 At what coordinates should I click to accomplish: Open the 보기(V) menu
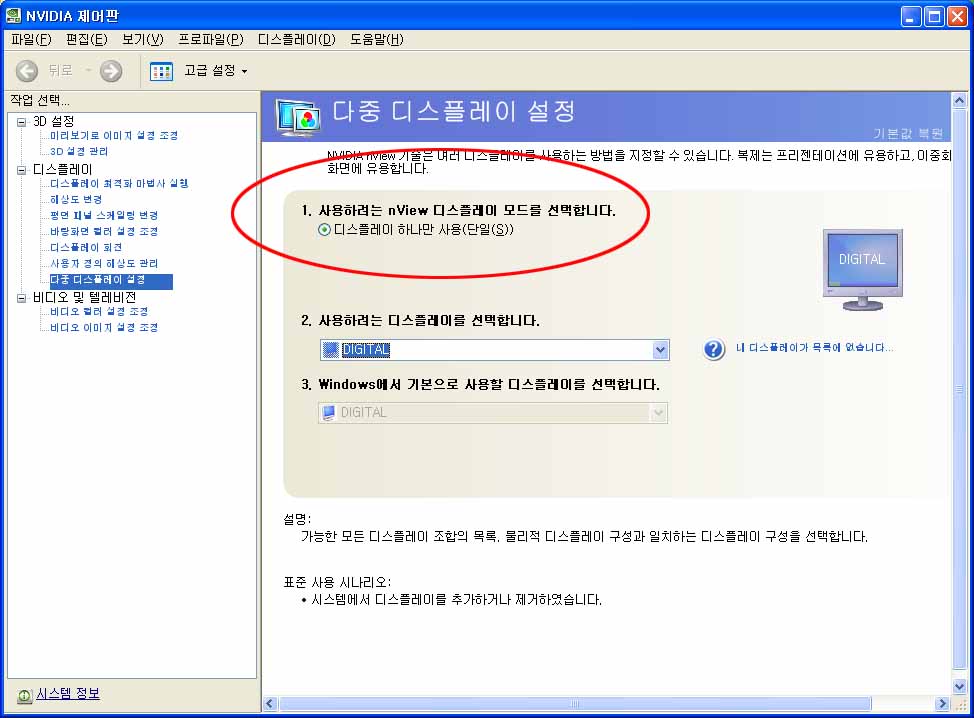point(142,40)
